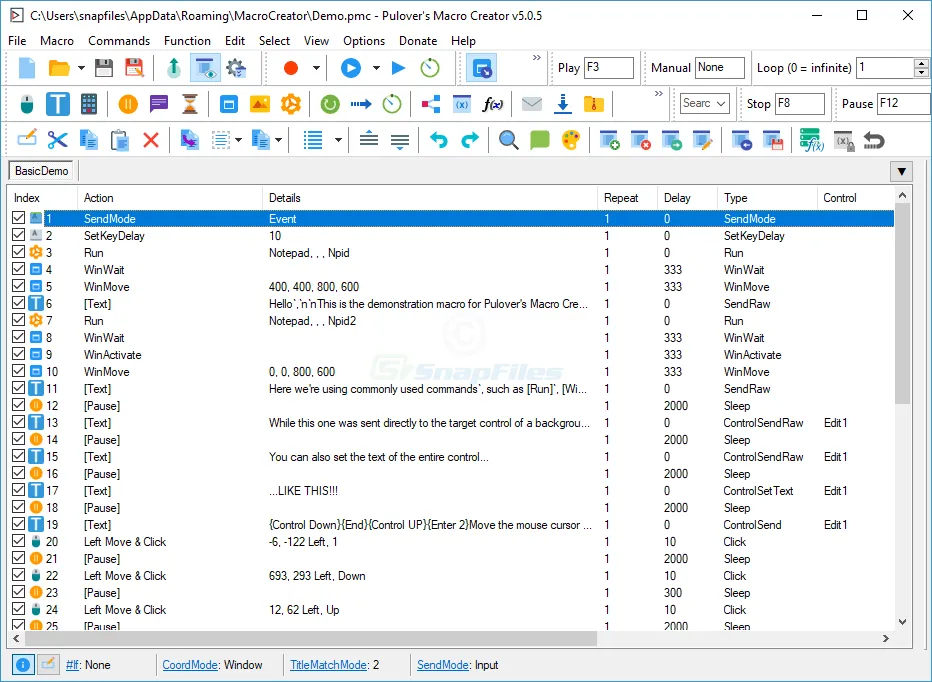The image size is (932, 682).
Task: Open the message box purple icon
Action: coord(159,104)
